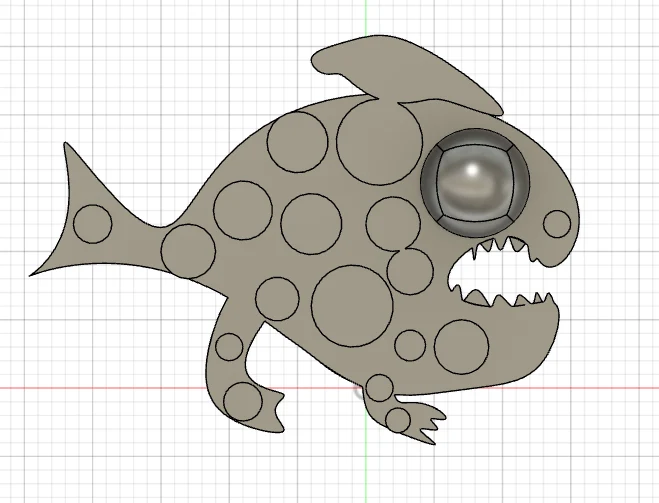Select the circle at the rear pelvic fin tip

243,401
